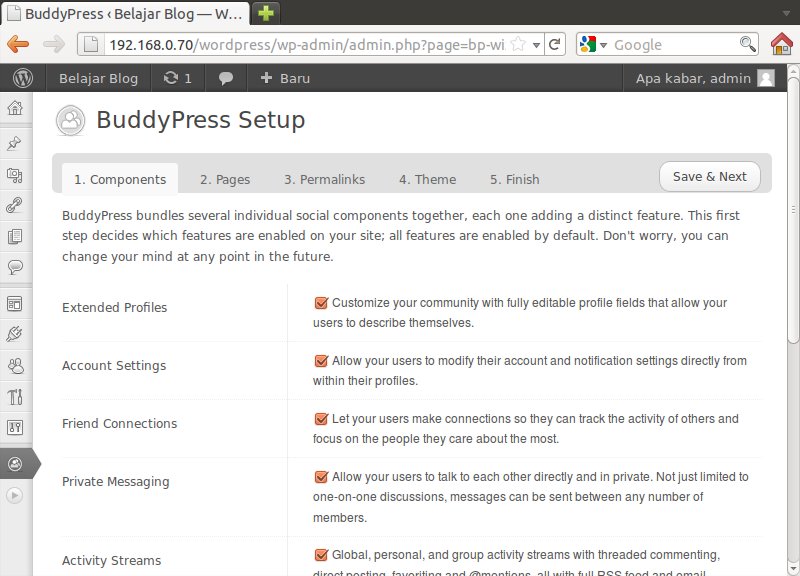Viewport: 800px width, 576px height.
Task: Click the BuddyPress Setup heading
Action: (x=201, y=120)
